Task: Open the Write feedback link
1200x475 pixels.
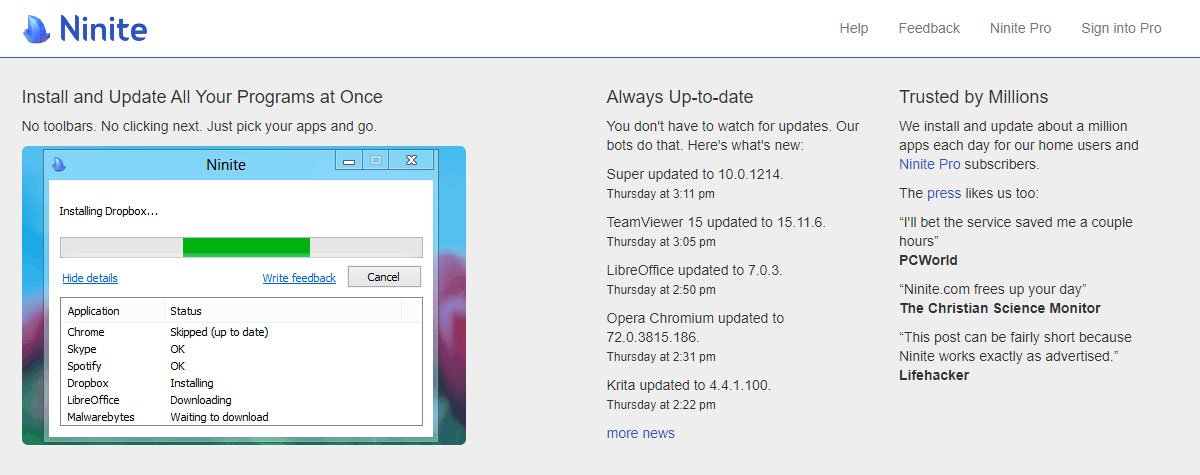Action: tap(299, 278)
